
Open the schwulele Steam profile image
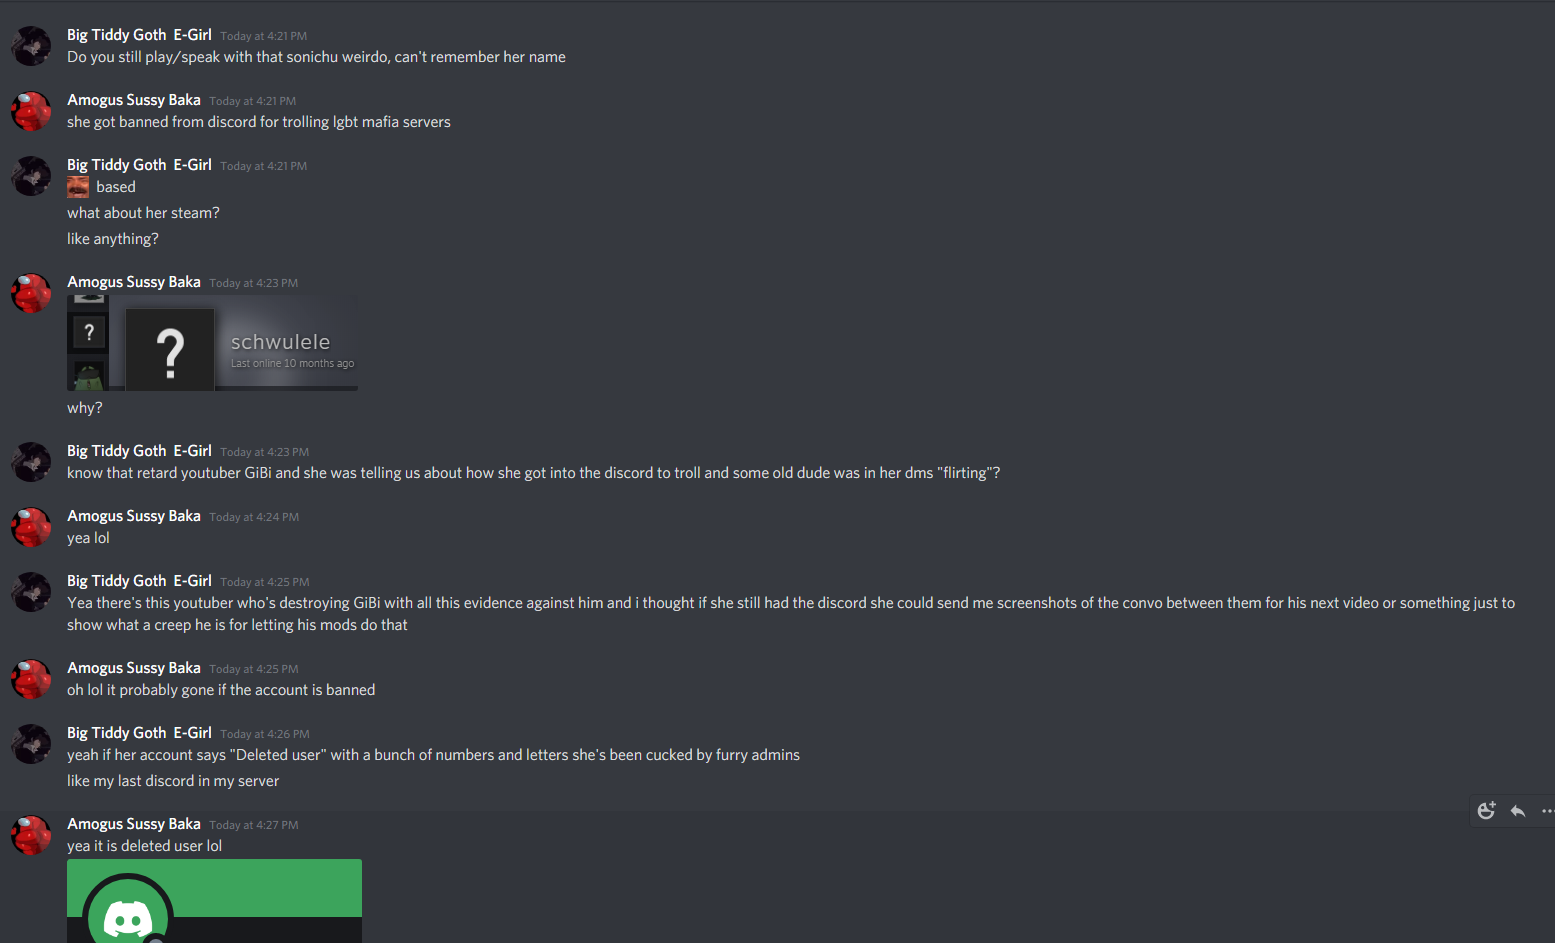coord(212,343)
